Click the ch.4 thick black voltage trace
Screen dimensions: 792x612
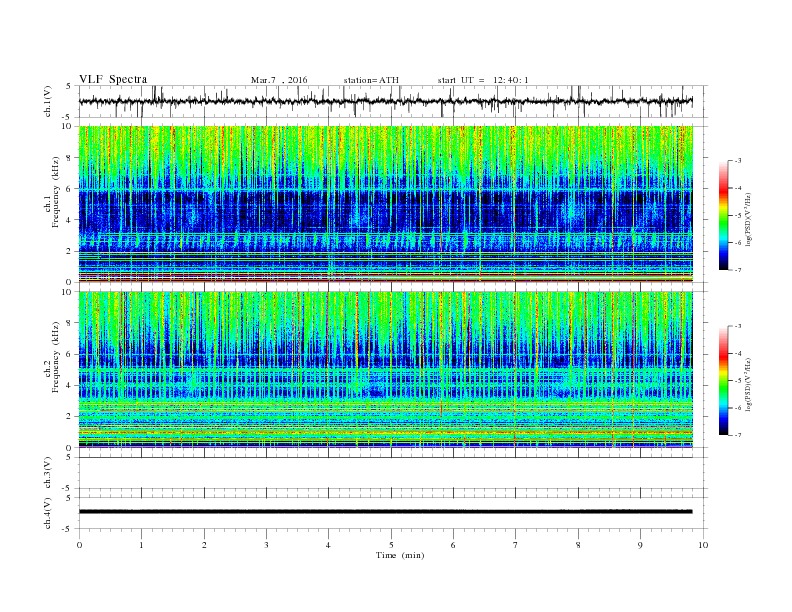[385, 512]
